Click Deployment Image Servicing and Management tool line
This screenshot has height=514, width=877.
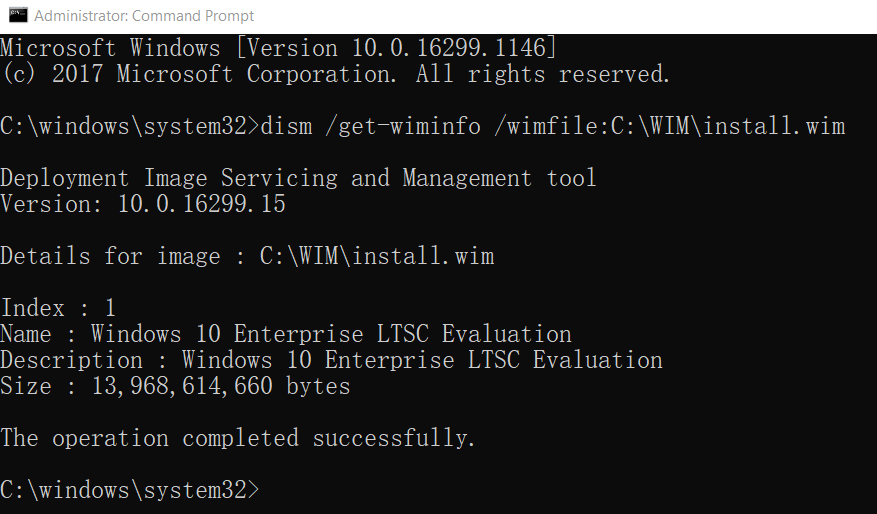[298, 178]
